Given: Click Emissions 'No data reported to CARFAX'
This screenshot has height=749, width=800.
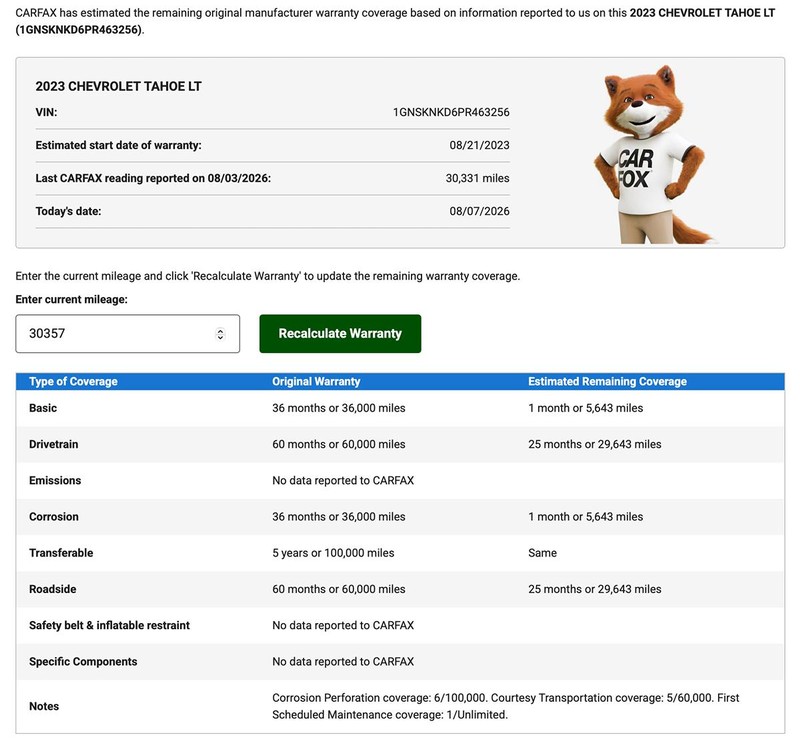Looking at the screenshot, I should [343, 481].
